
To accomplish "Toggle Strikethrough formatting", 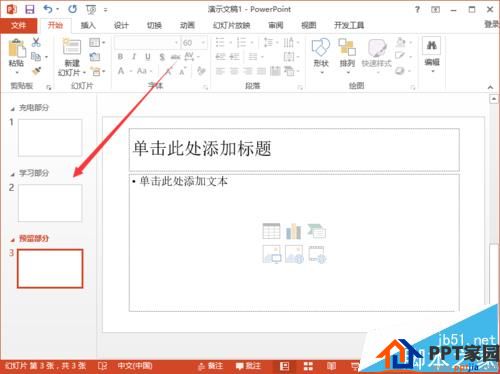I will coord(175,57).
